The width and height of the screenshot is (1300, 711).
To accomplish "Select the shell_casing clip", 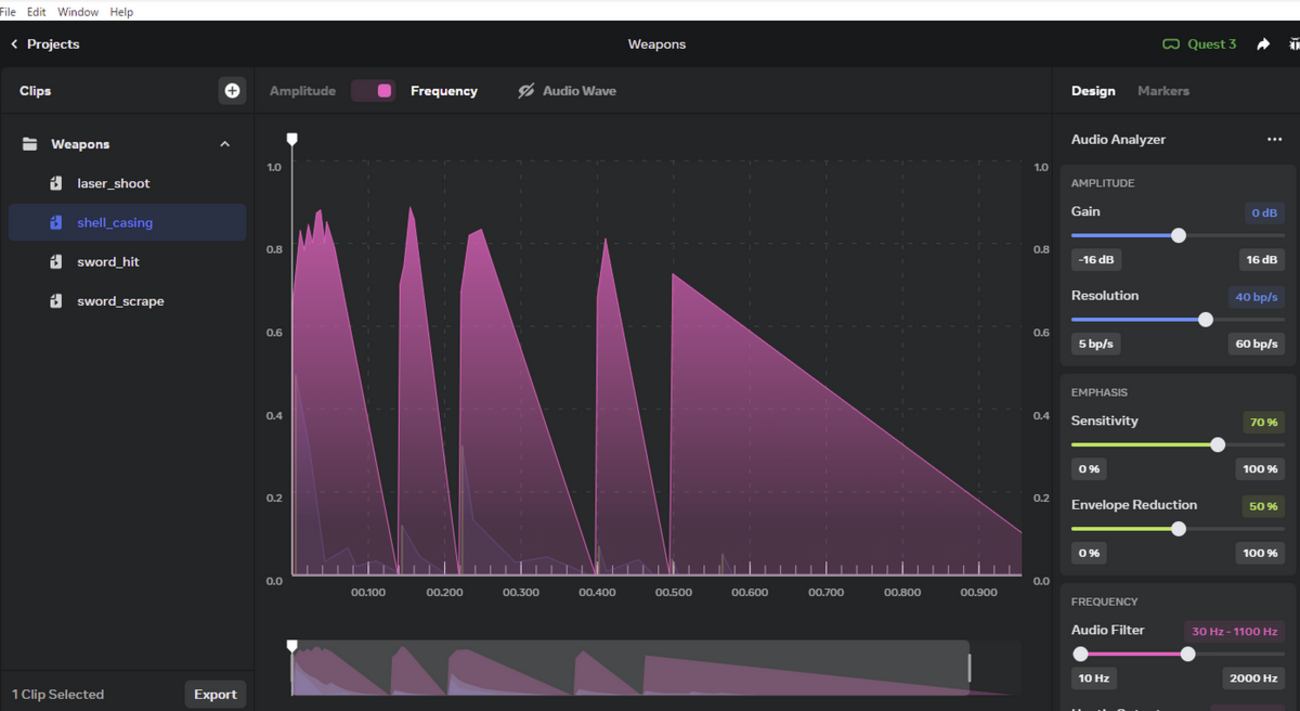I will pos(115,223).
